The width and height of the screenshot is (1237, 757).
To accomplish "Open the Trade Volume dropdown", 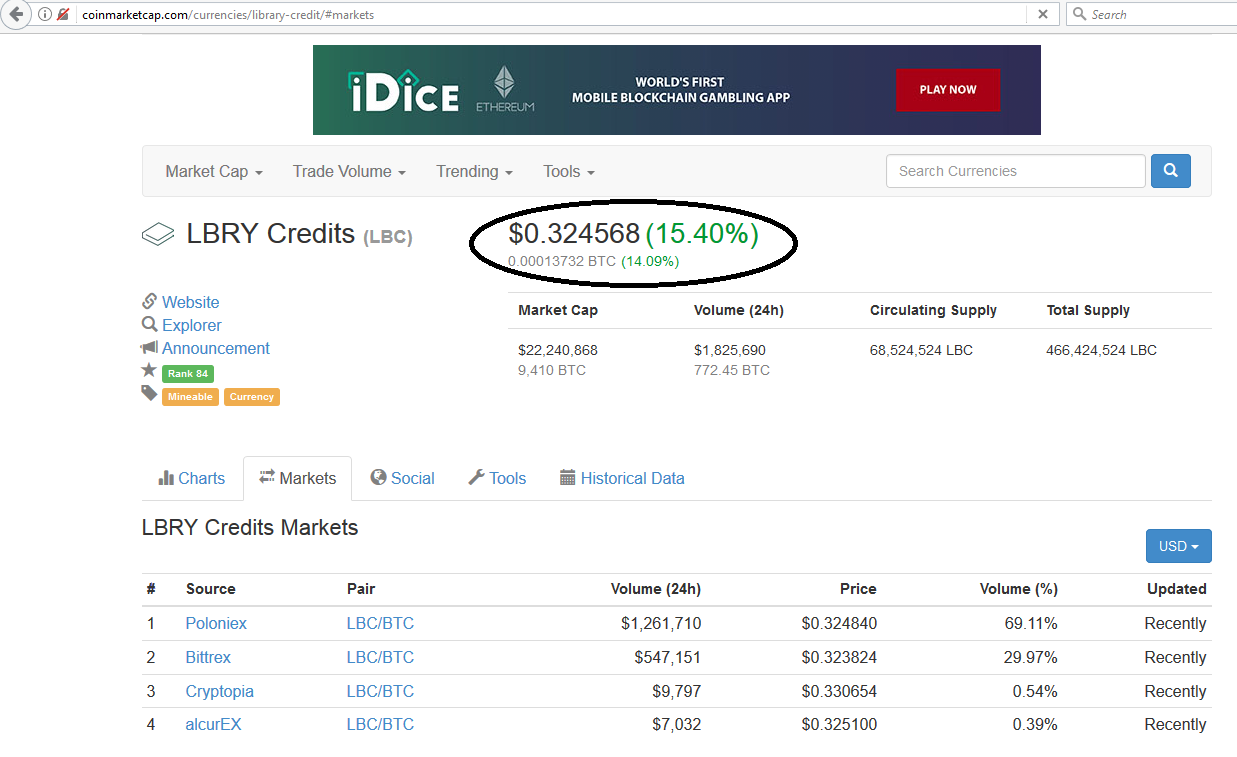I will pyautogui.click(x=348, y=171).
